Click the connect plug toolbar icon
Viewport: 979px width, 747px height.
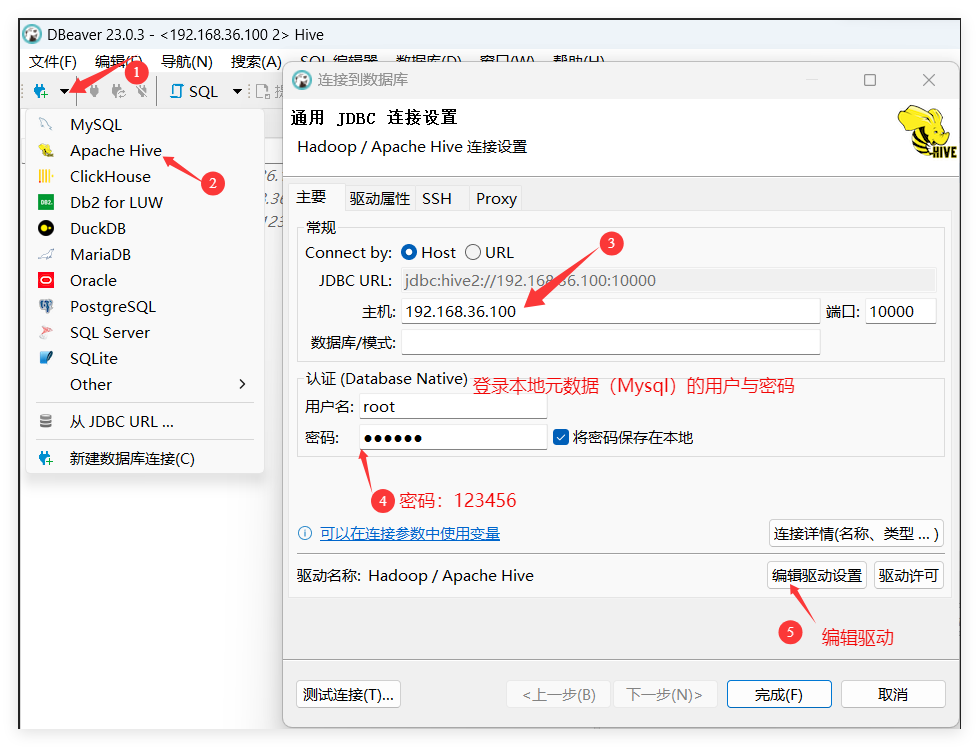tap(94, 92)
